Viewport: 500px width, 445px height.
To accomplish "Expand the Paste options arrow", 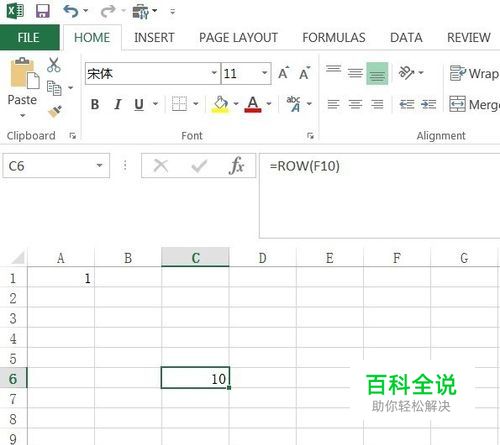I will coord(22,115).
